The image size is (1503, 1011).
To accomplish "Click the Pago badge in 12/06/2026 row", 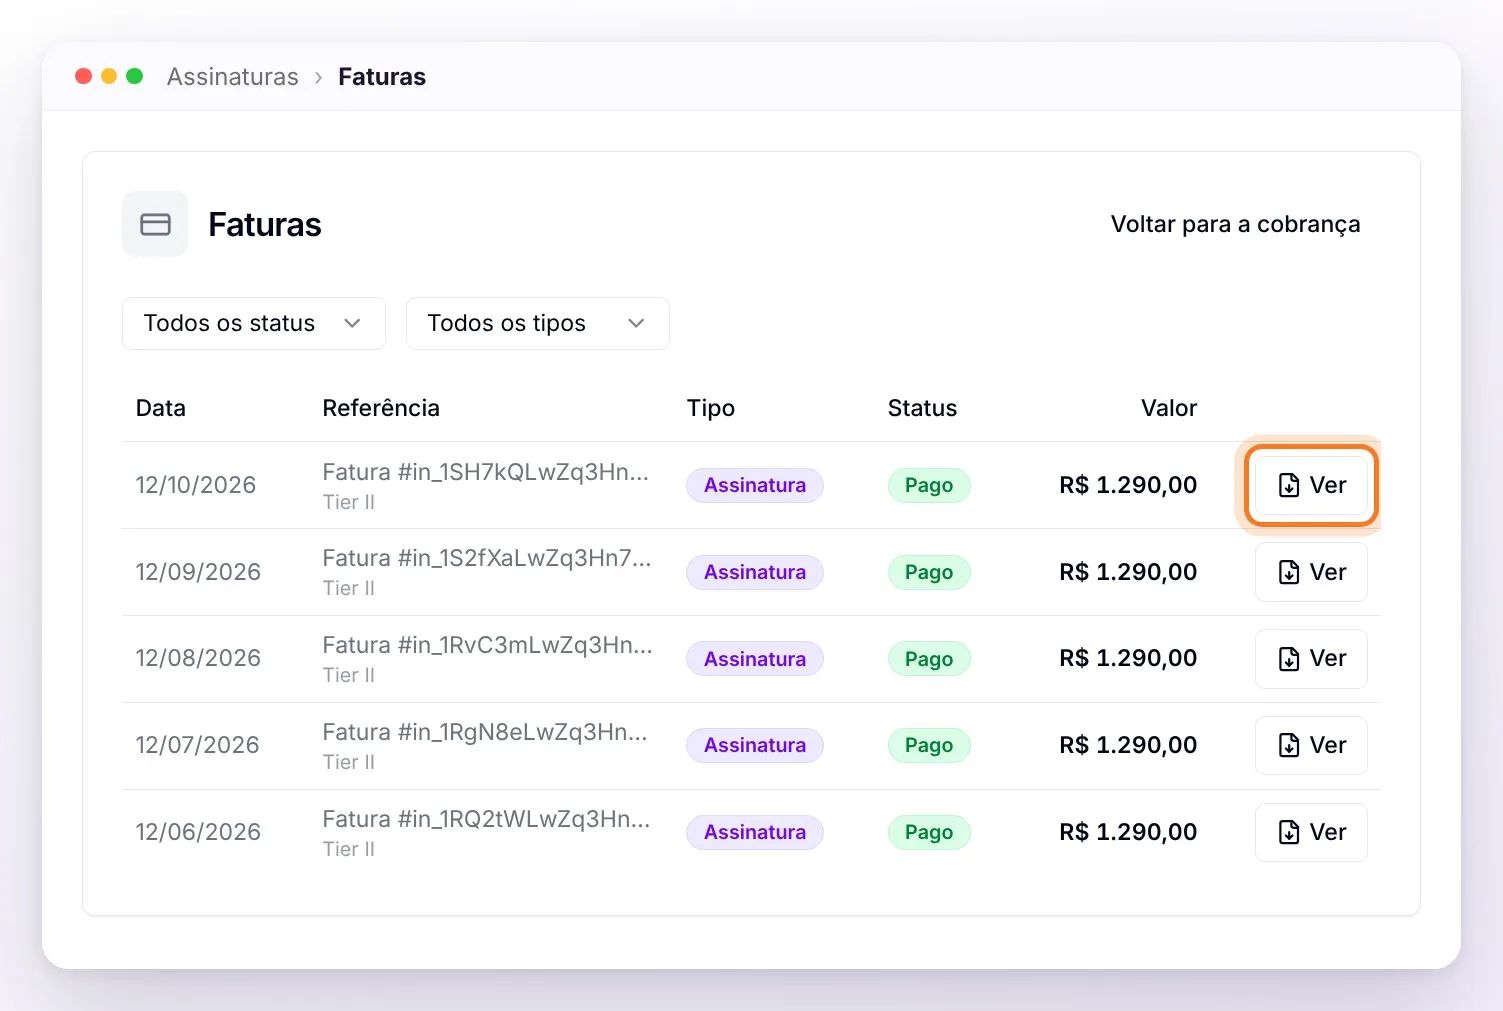I will pos(929,832).
